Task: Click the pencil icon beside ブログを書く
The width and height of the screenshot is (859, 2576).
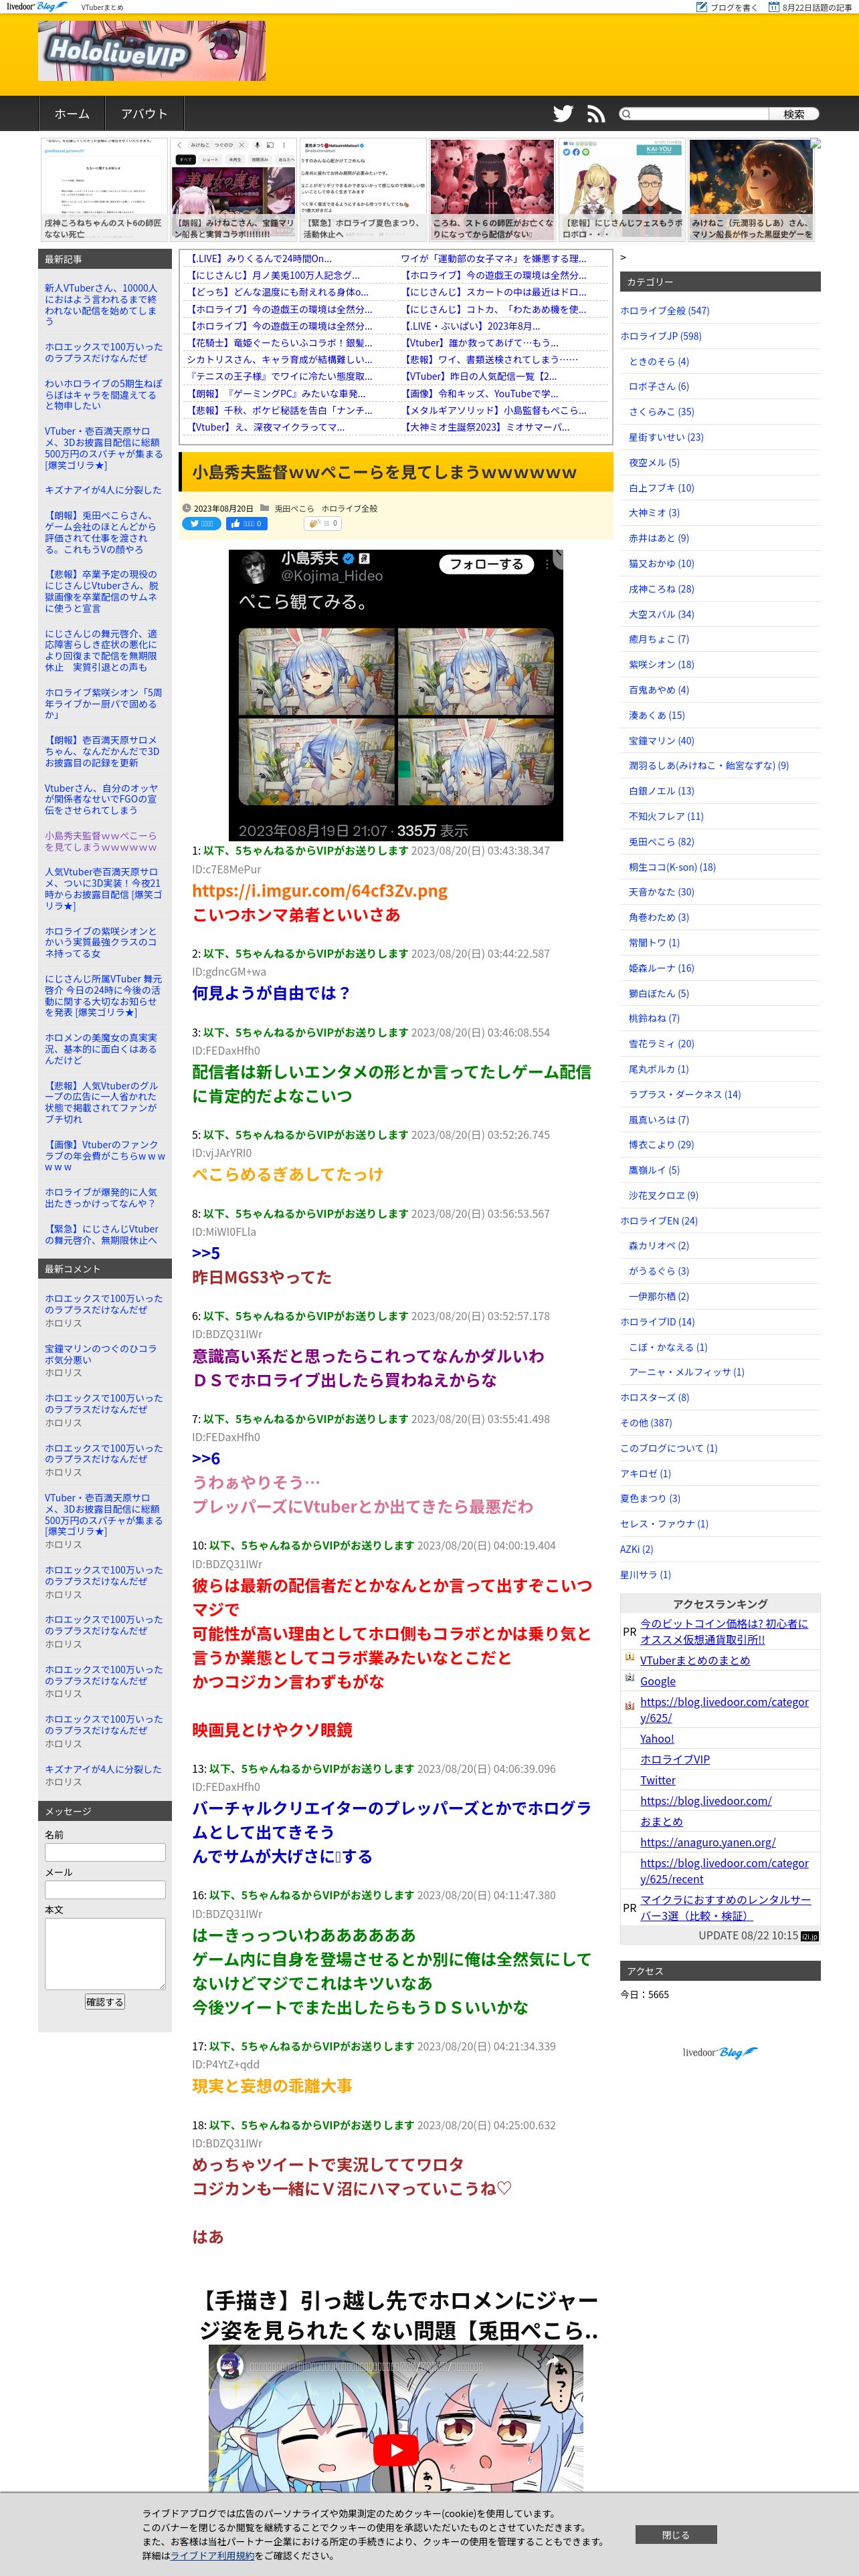Action: pos(701,7)
